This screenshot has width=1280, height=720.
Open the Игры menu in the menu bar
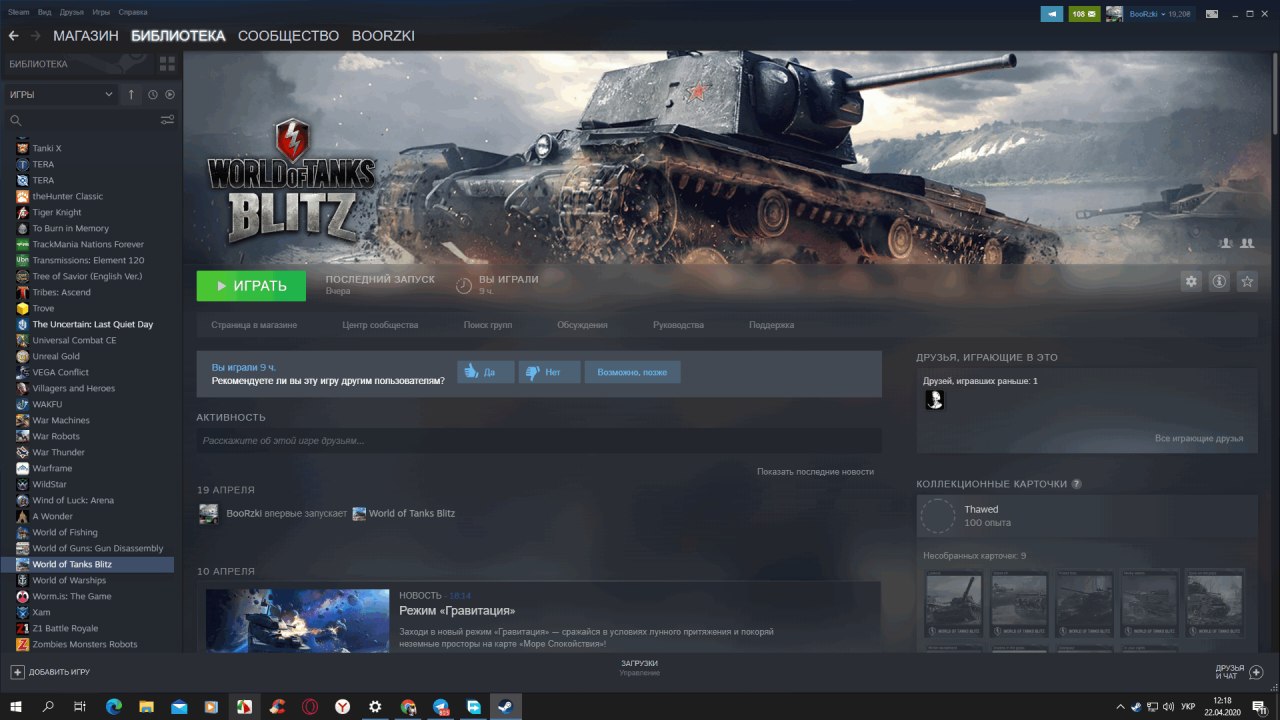click(x=101, y=12)
